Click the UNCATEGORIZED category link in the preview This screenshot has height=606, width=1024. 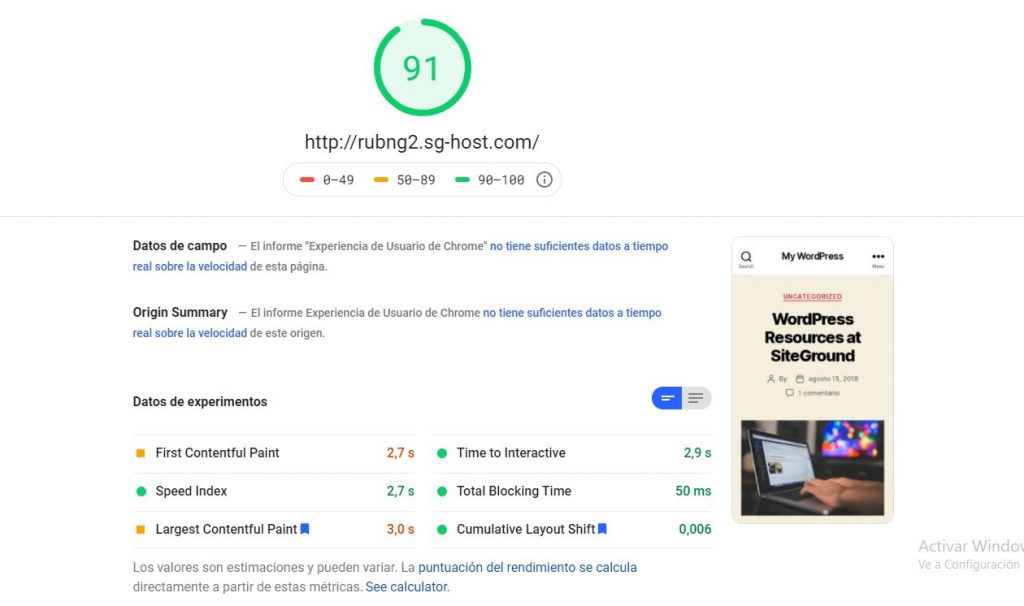tap(812, 296)
